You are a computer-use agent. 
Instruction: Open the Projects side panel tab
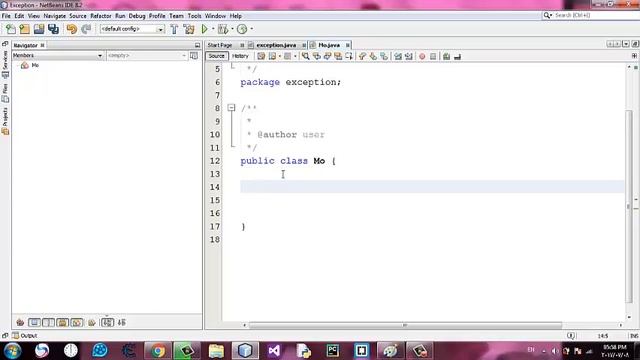pos(5,121)
